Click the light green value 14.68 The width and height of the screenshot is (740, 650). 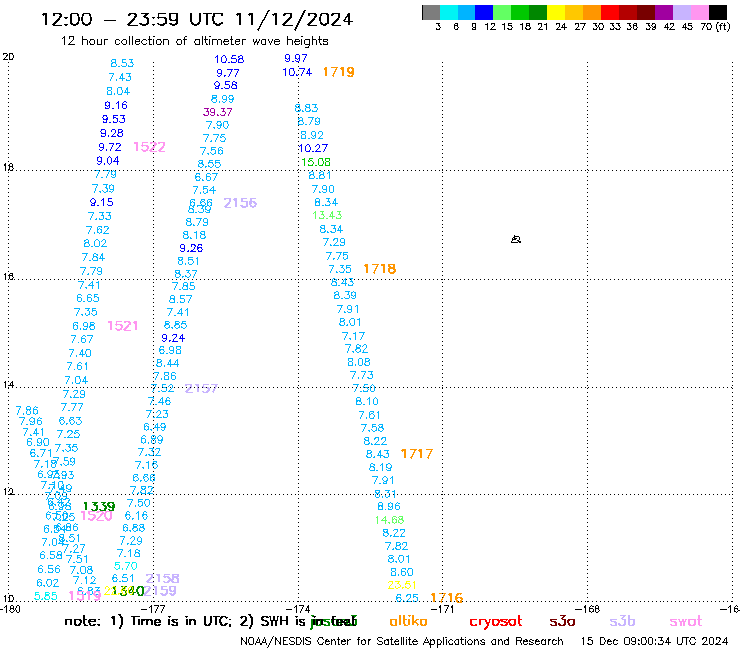click(x=389, y=520)
